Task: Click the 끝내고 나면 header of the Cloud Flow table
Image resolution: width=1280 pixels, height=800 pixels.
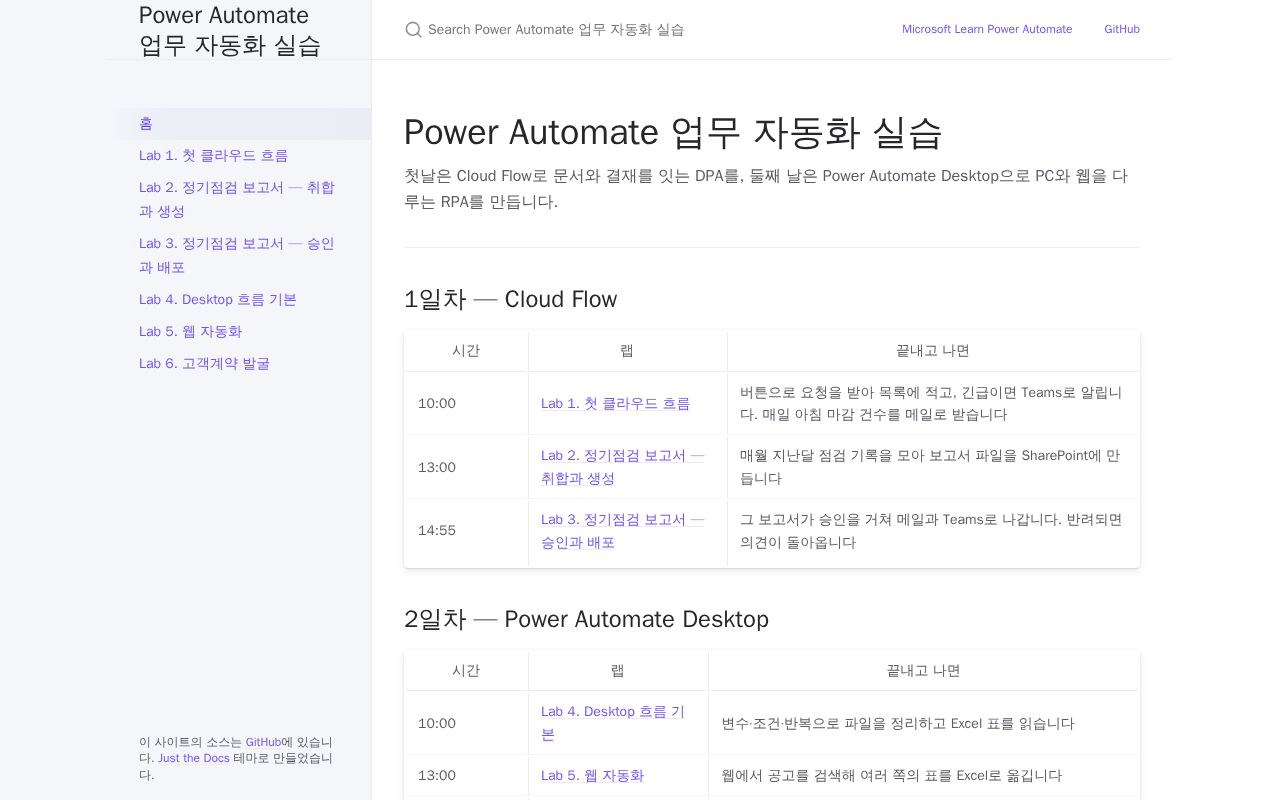Action: click(x=933, y=351)
